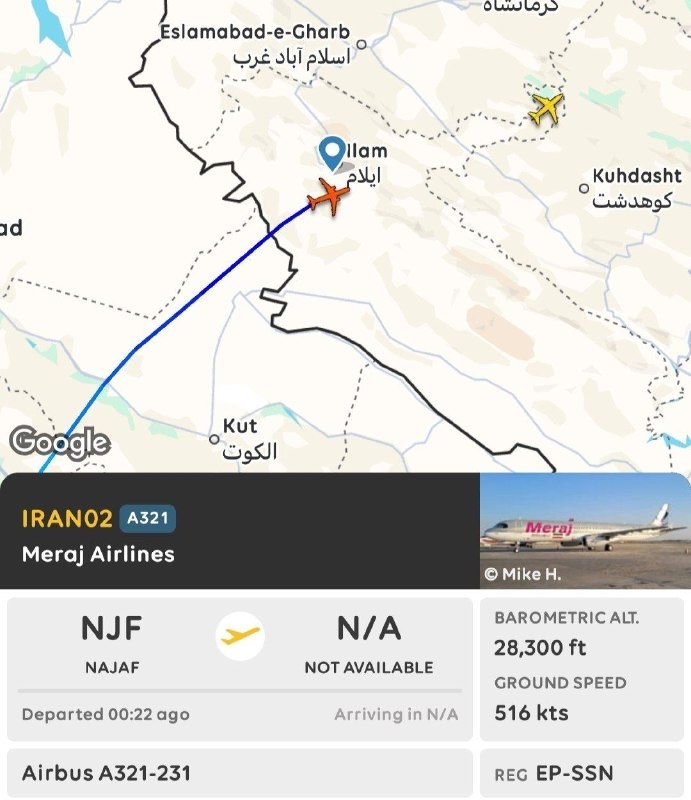691x800 pixels.
Task: Select the yellow aircraft near Kuhdasht
Action: (547, 108)
